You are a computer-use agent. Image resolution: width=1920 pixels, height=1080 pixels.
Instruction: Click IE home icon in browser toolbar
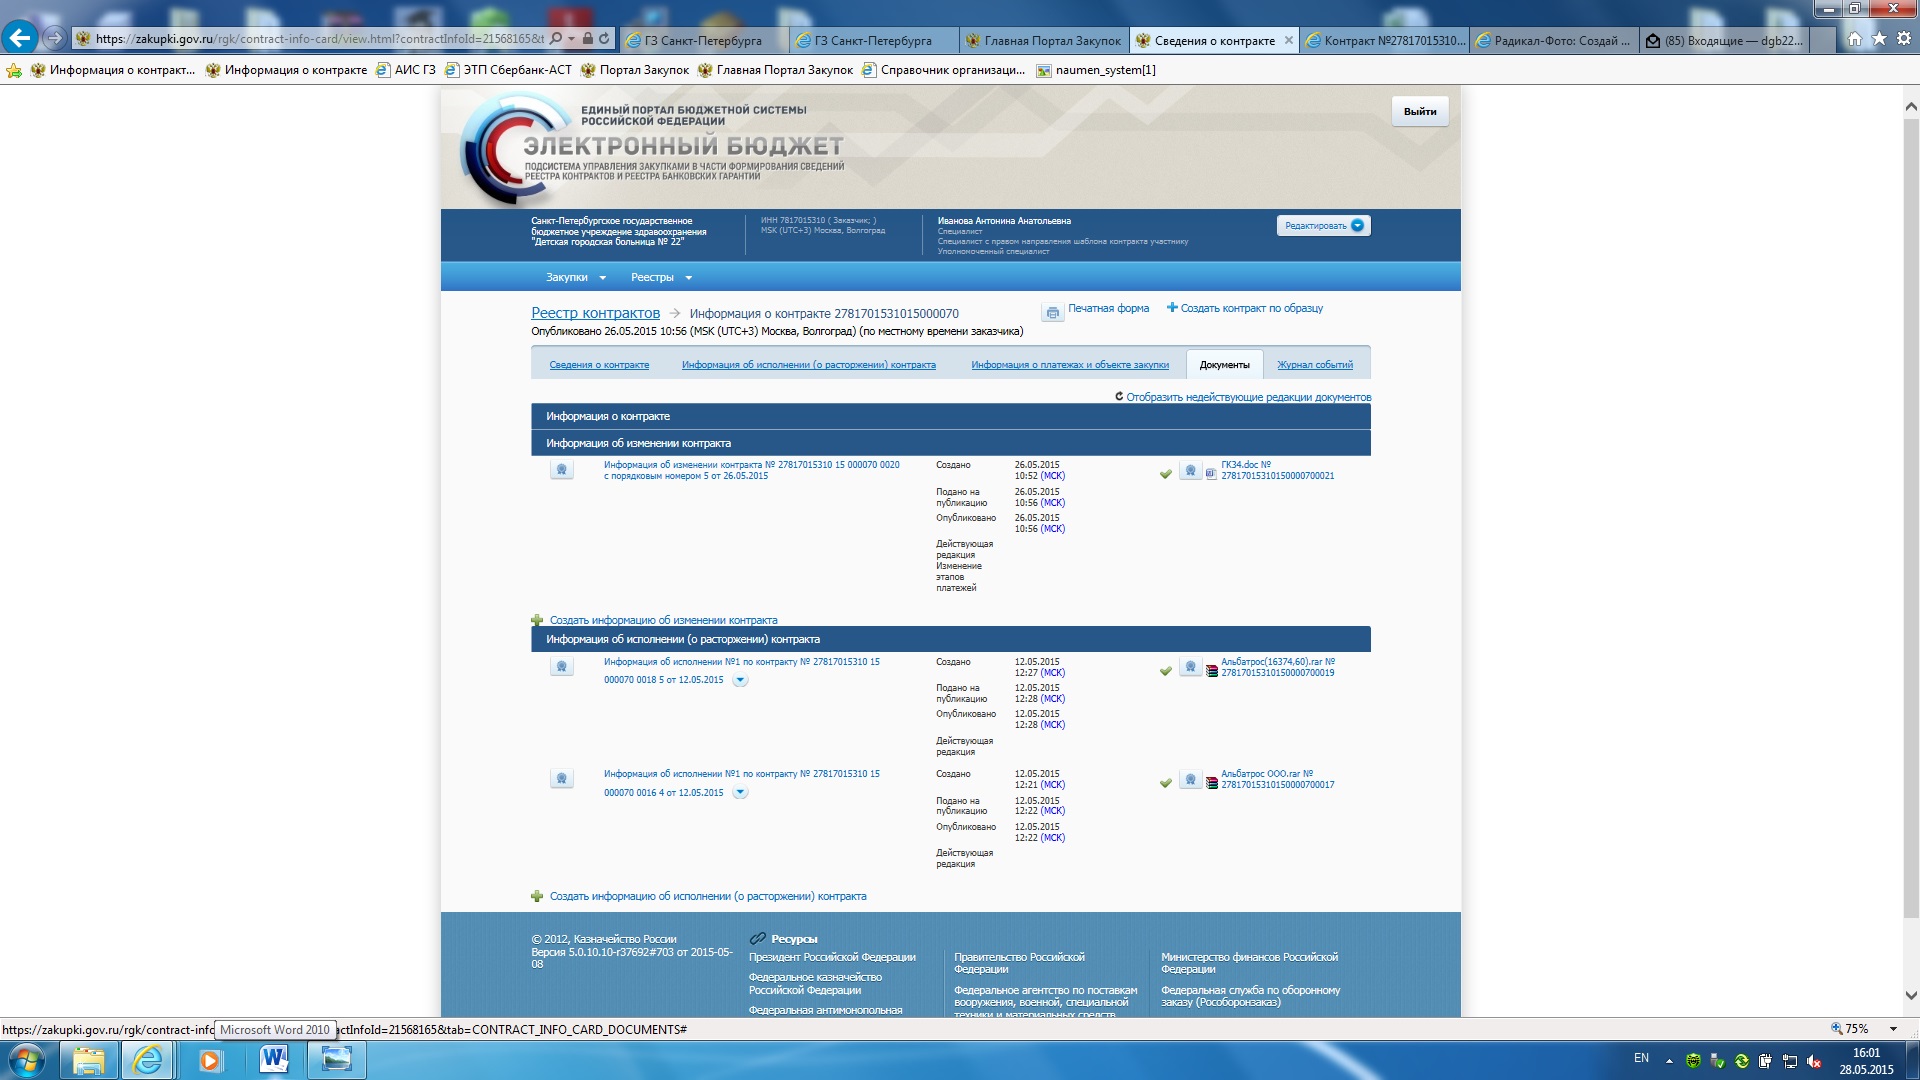(1855, 39)
